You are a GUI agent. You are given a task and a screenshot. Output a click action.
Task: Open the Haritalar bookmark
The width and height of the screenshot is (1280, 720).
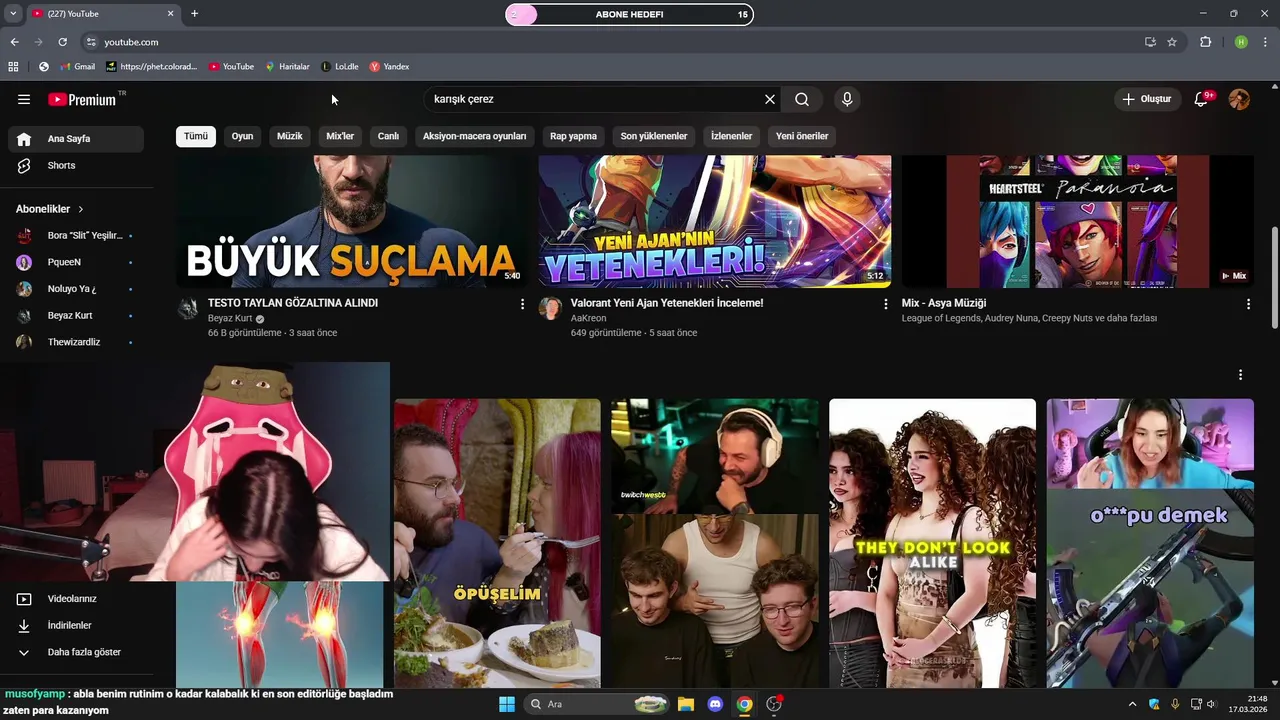(287, 67)
